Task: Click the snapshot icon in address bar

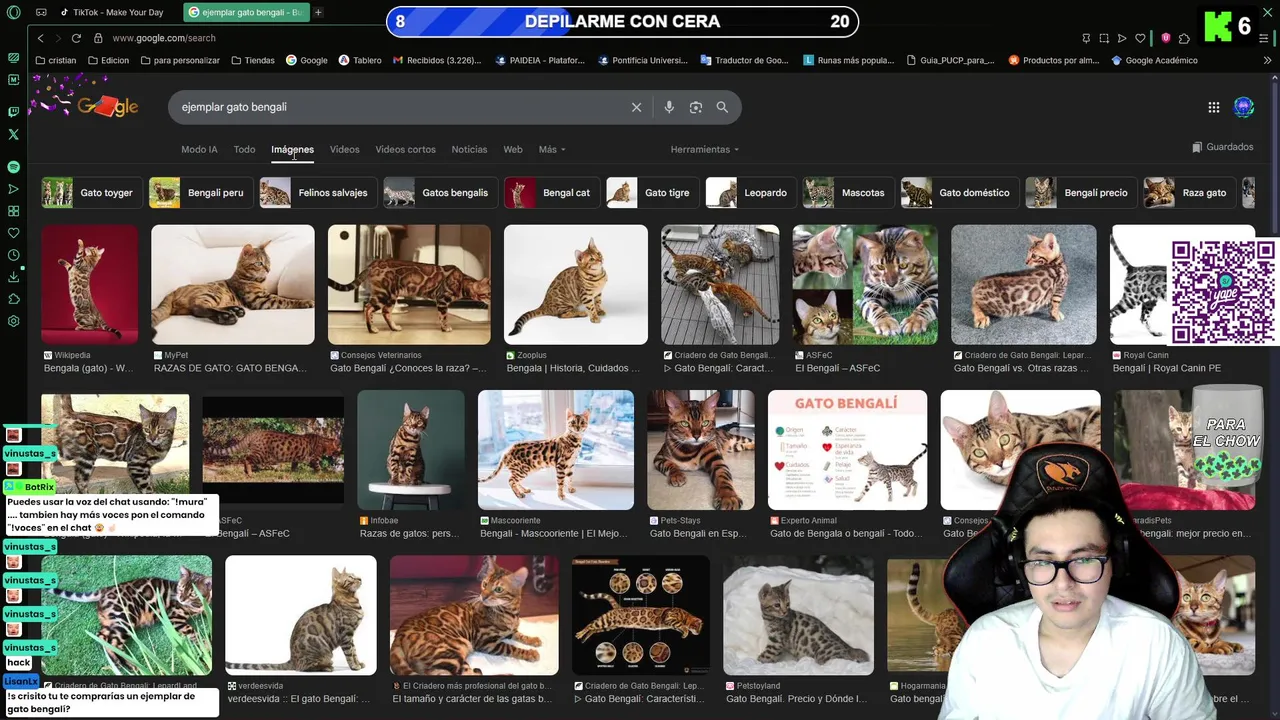Action: pyautogui.click(x=1104, y=38)
